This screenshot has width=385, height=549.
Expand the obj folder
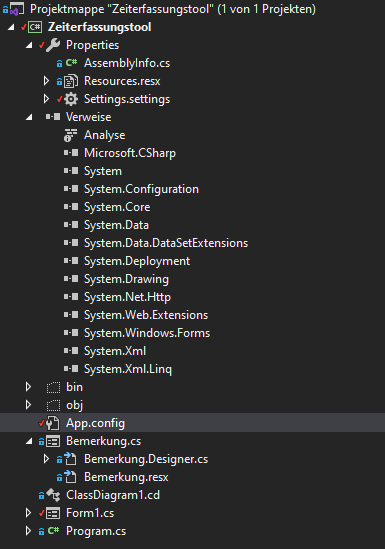28,405
